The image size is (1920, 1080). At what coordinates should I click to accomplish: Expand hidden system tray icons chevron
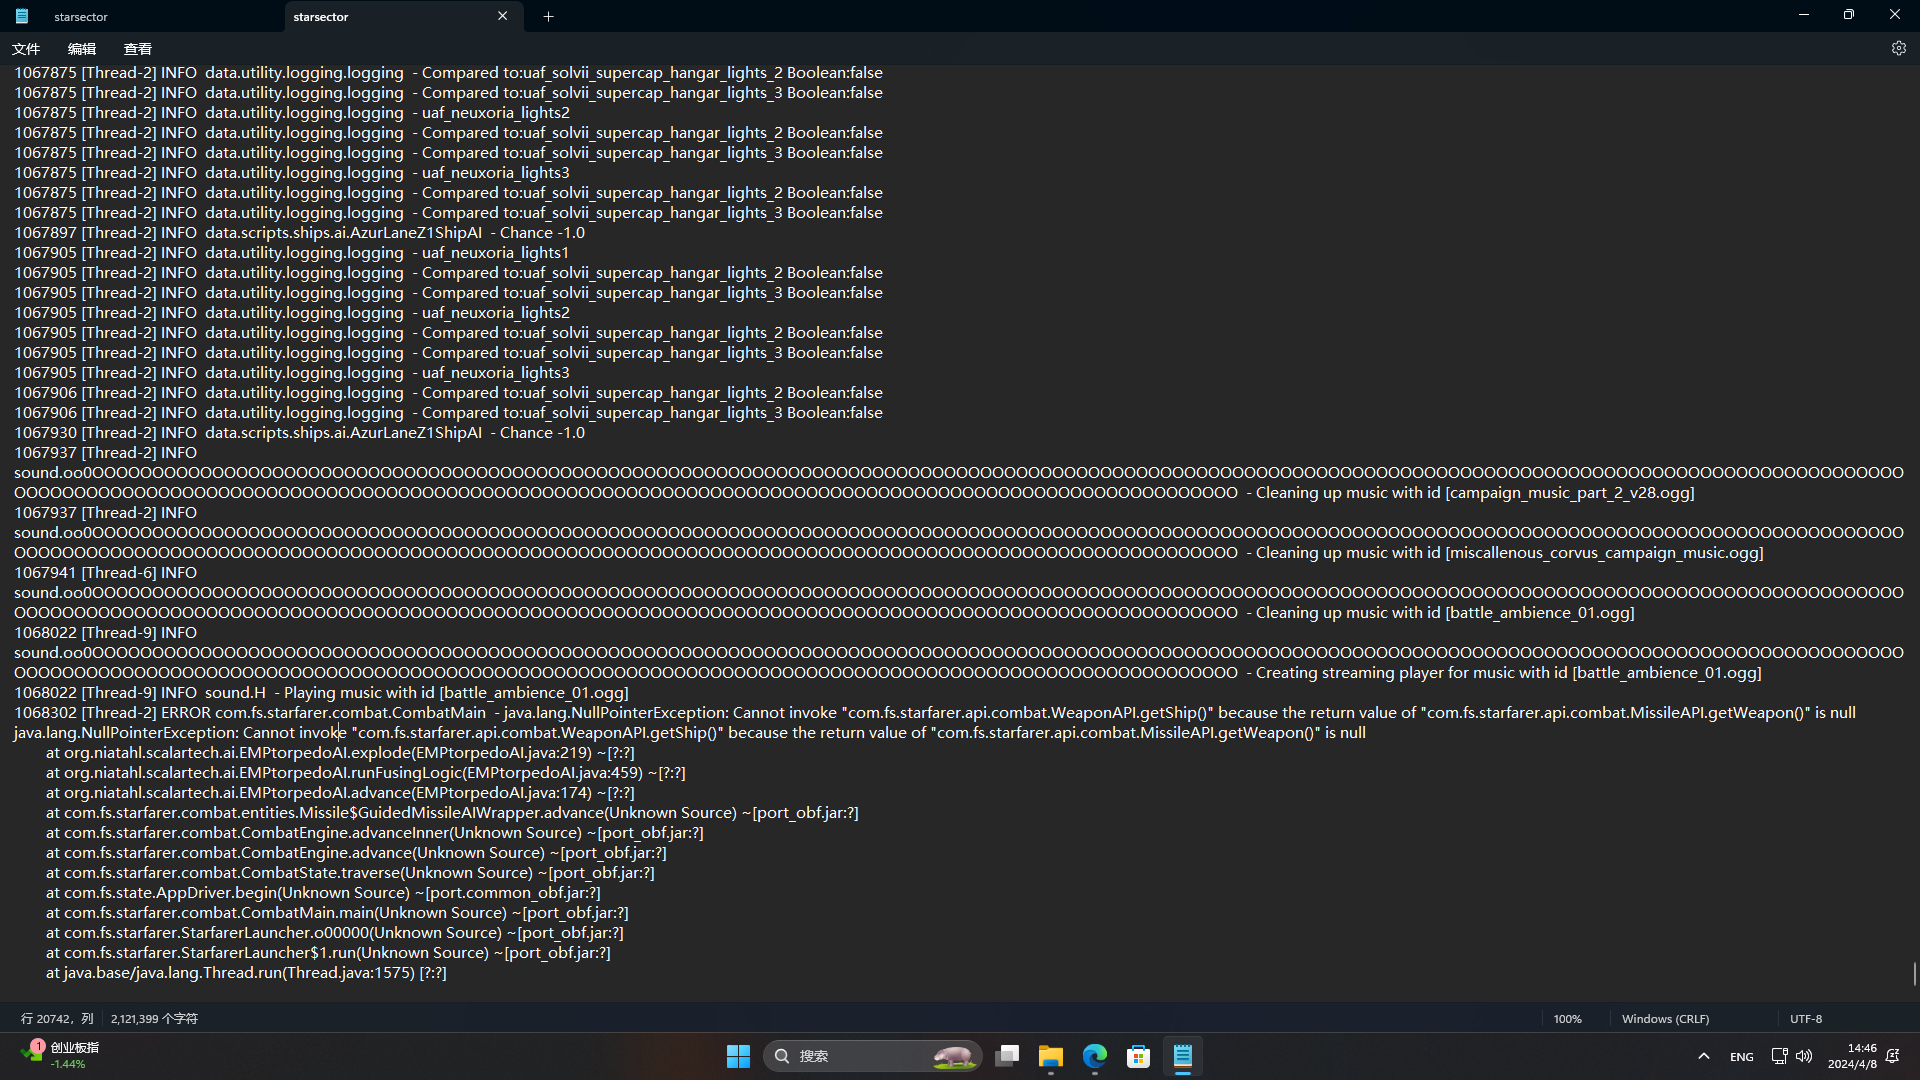tap(1704, 1056)
